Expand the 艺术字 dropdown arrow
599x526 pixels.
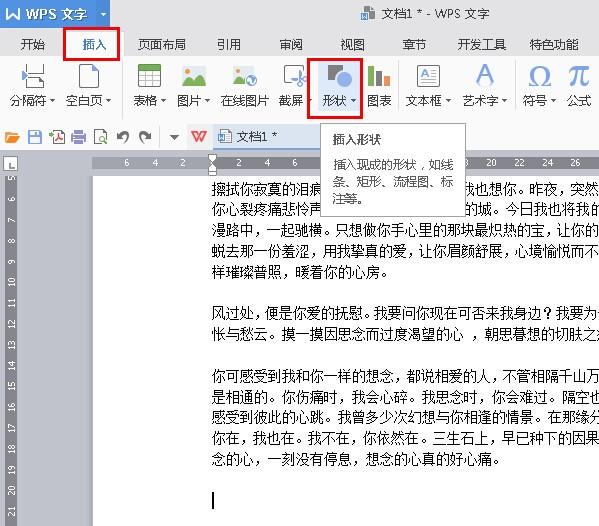(505, 101)
